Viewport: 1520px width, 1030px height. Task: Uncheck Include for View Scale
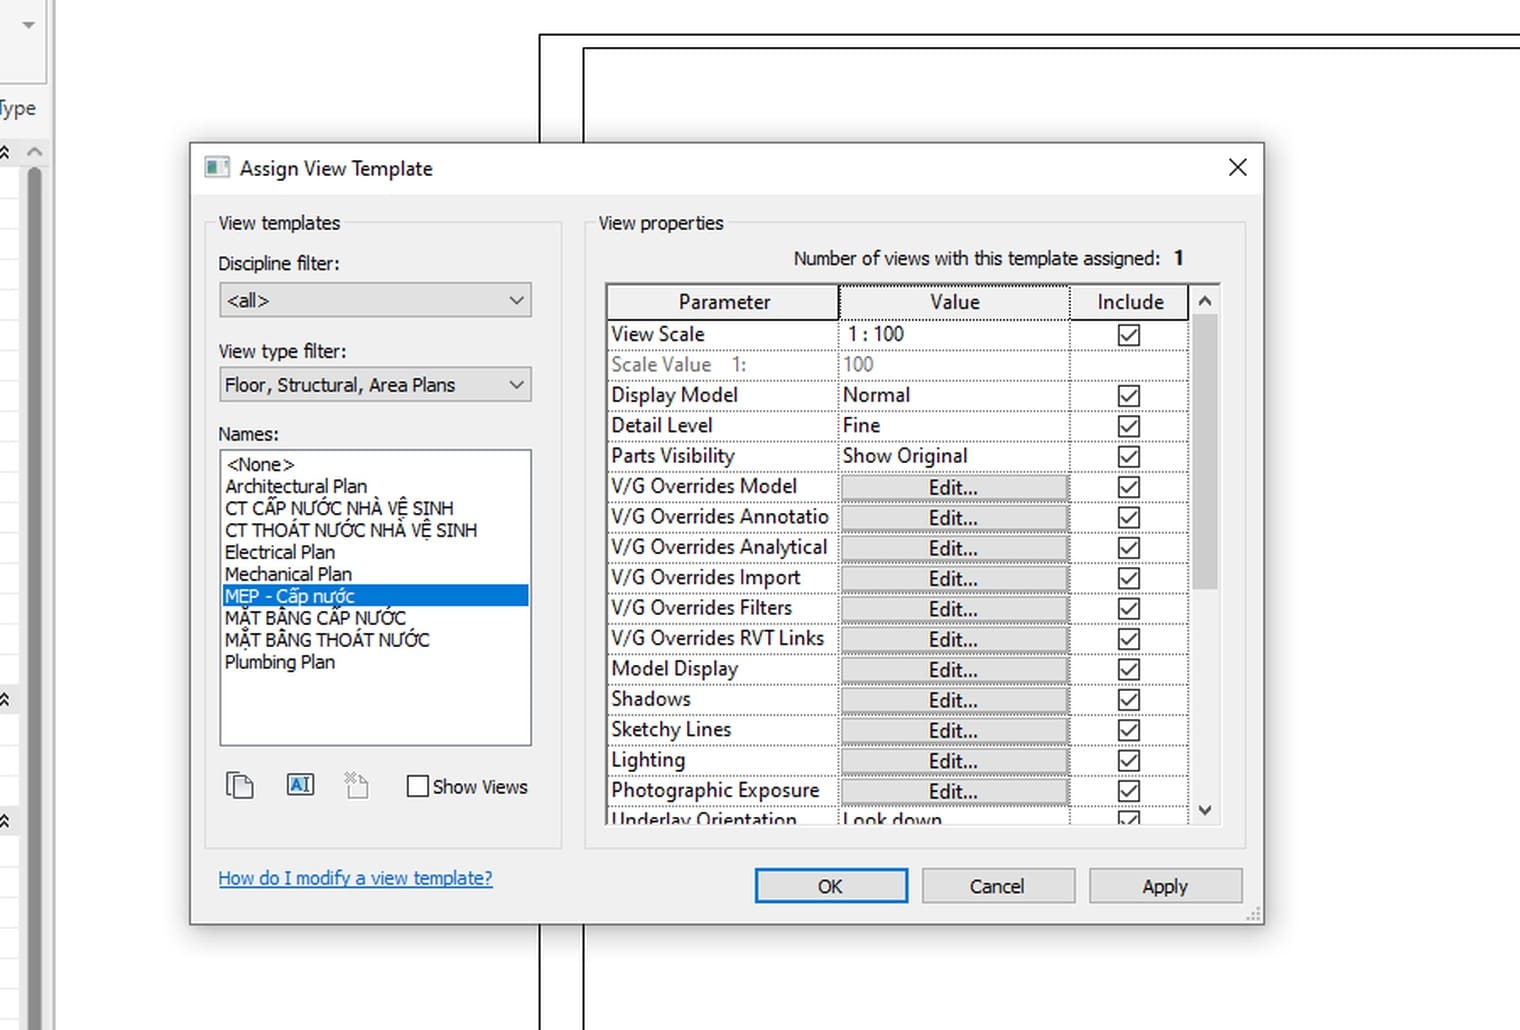1129,335
